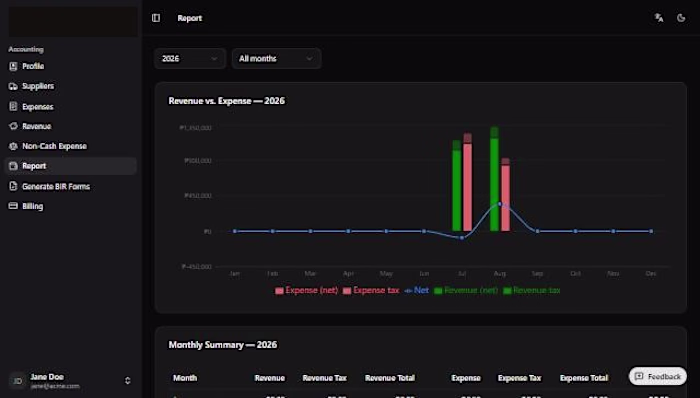Toggle the sidebar panel icon

pyautogui.click(x=156, y=18)
